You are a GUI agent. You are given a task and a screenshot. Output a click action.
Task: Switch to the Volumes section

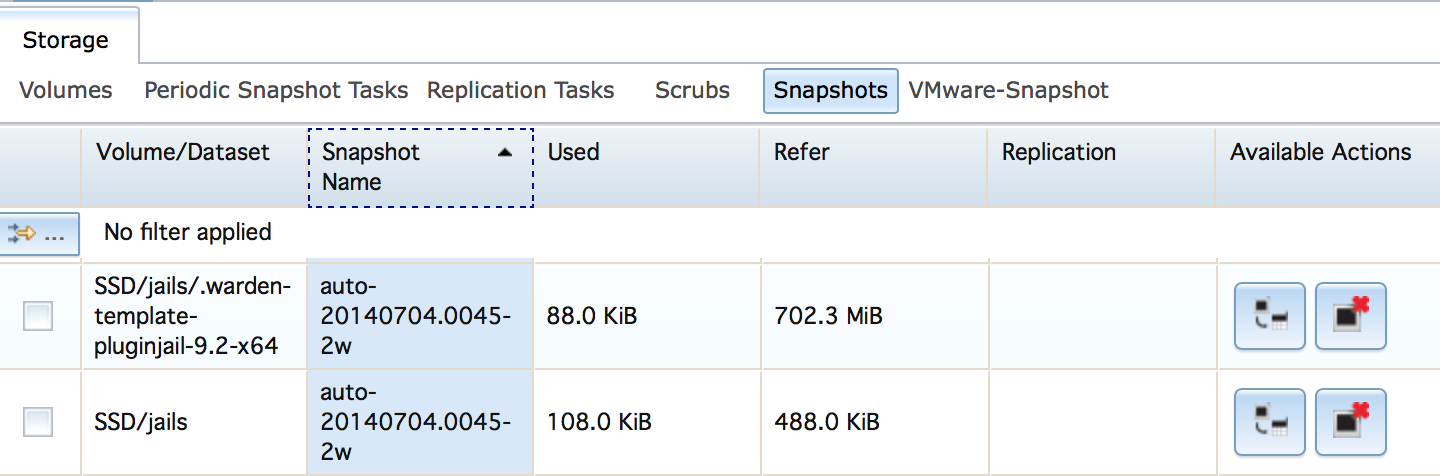point(66,90)
